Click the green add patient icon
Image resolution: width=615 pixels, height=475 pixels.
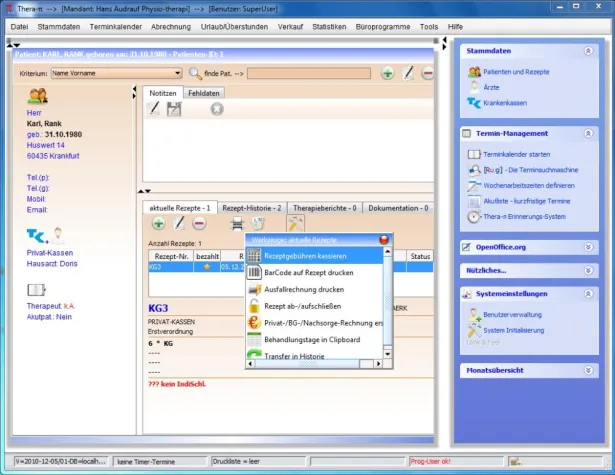pyautogui.click(x=387, y=73)
